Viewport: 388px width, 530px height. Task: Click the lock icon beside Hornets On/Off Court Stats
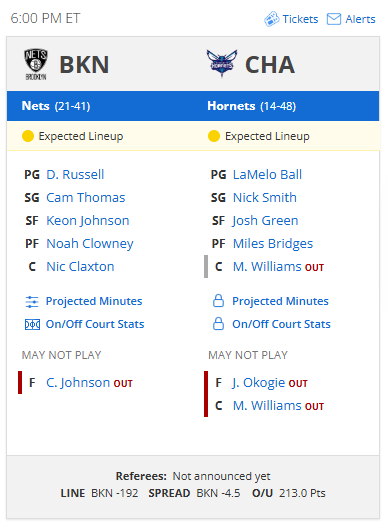pyautogui.click(x=218, y=323)
